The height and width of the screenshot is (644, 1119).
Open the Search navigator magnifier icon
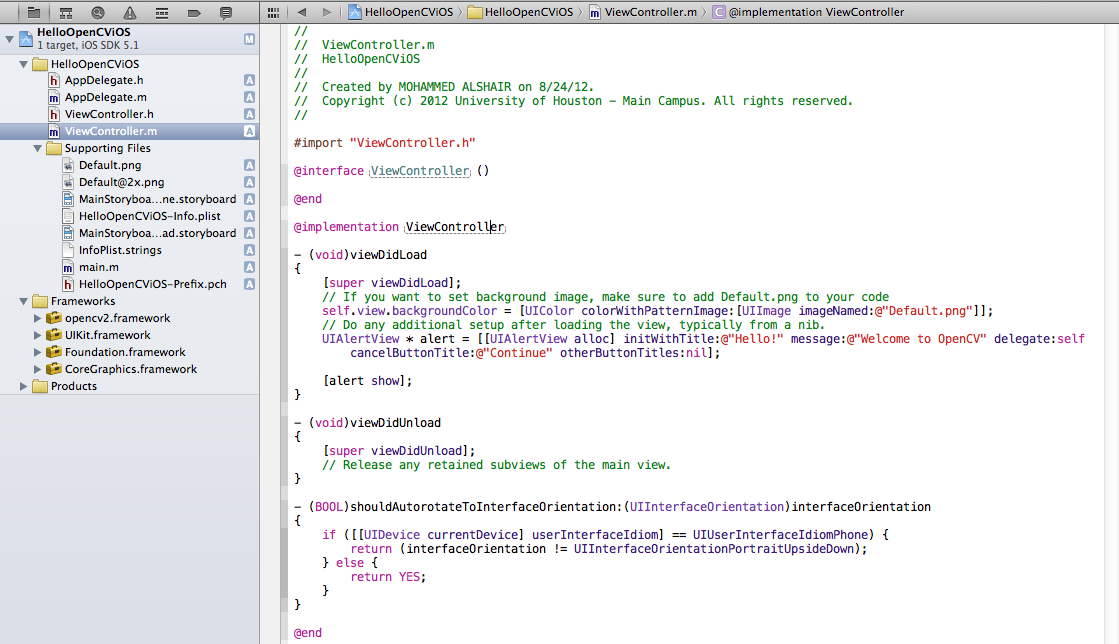(97, 13)
